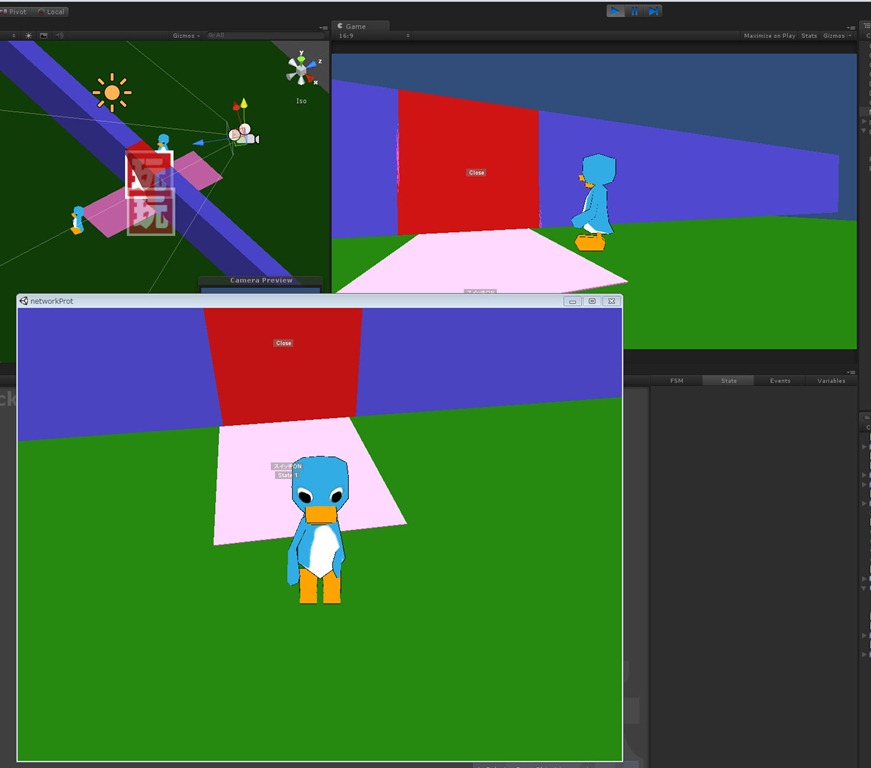The width and height of the screenshot is (871, 768).
Task: Pause the running game
Action: (634, 11)
